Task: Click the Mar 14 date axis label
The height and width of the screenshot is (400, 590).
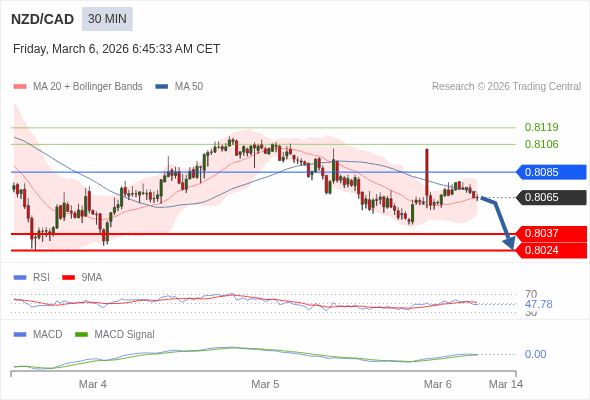Action: pyautogui.click(x=506, y=384)
